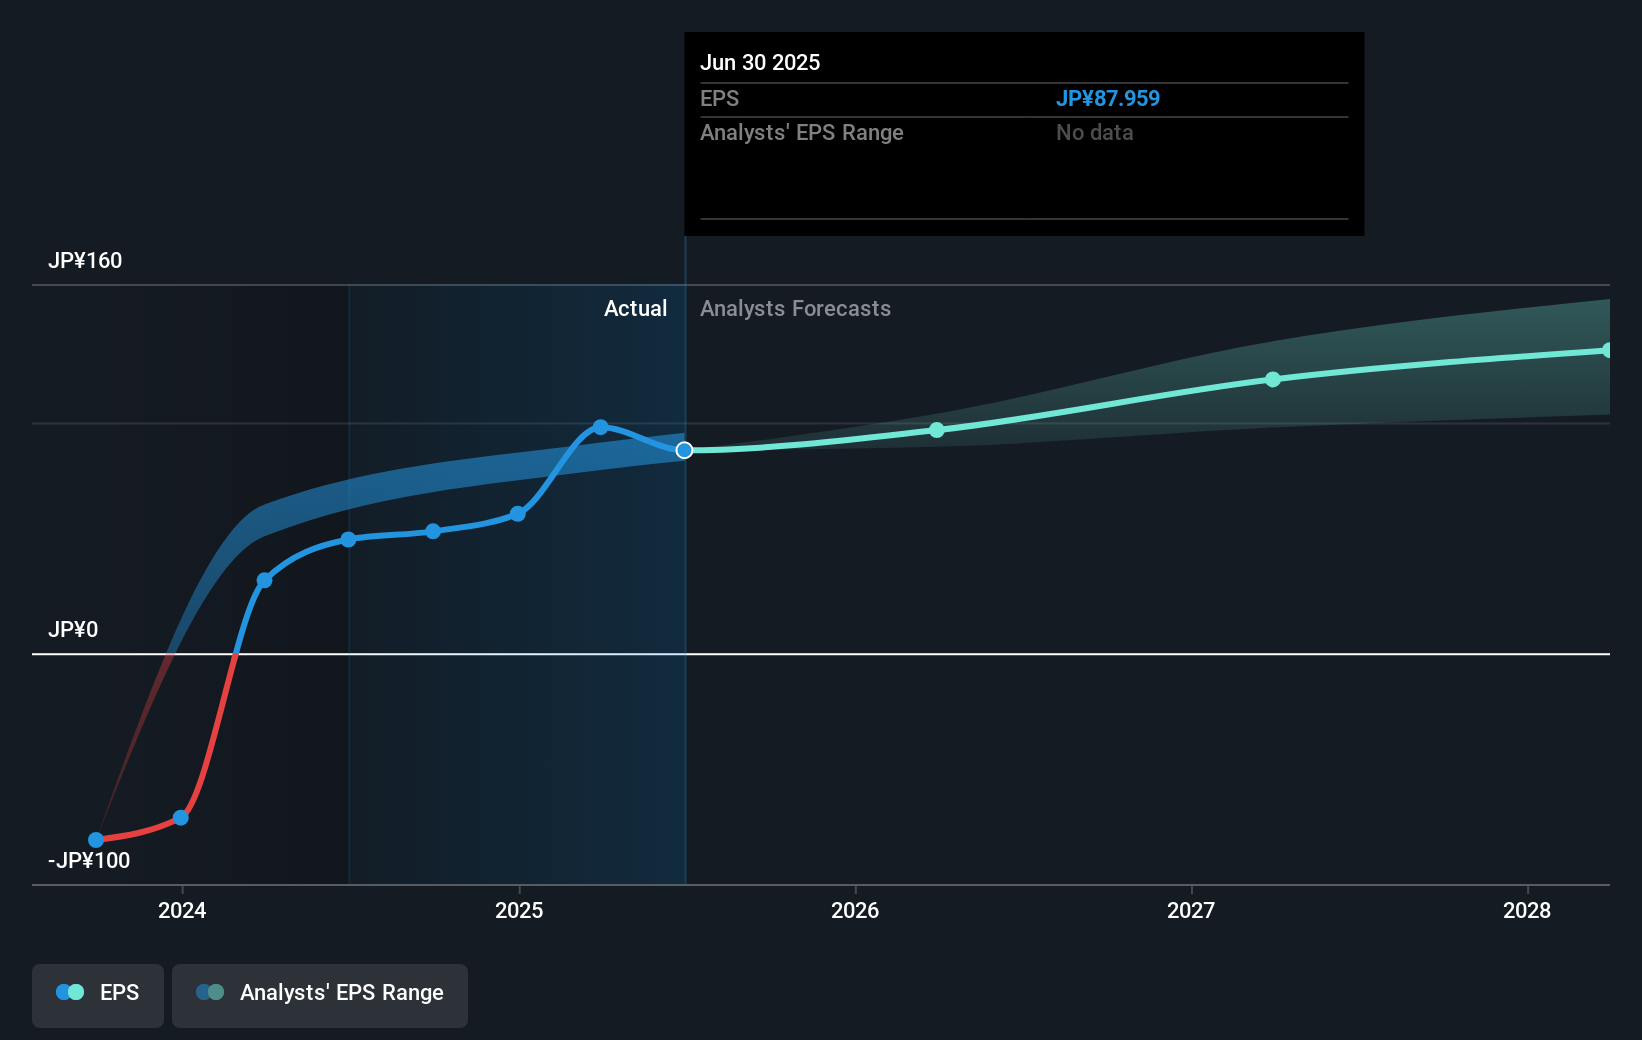Click the '2028' x-axis label
The height and width of the screenshot is (1040, 1642).
point(1527,910)
